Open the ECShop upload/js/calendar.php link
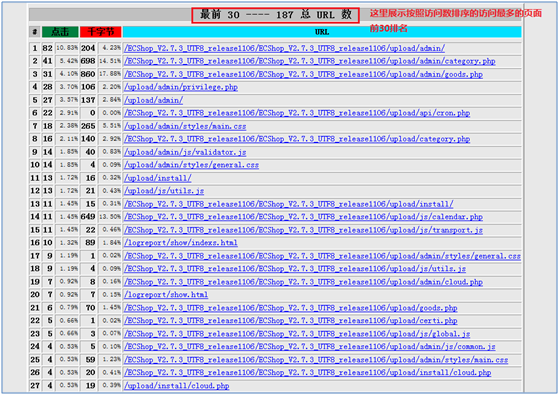This screenshot has height=395, width=560. 303,217
